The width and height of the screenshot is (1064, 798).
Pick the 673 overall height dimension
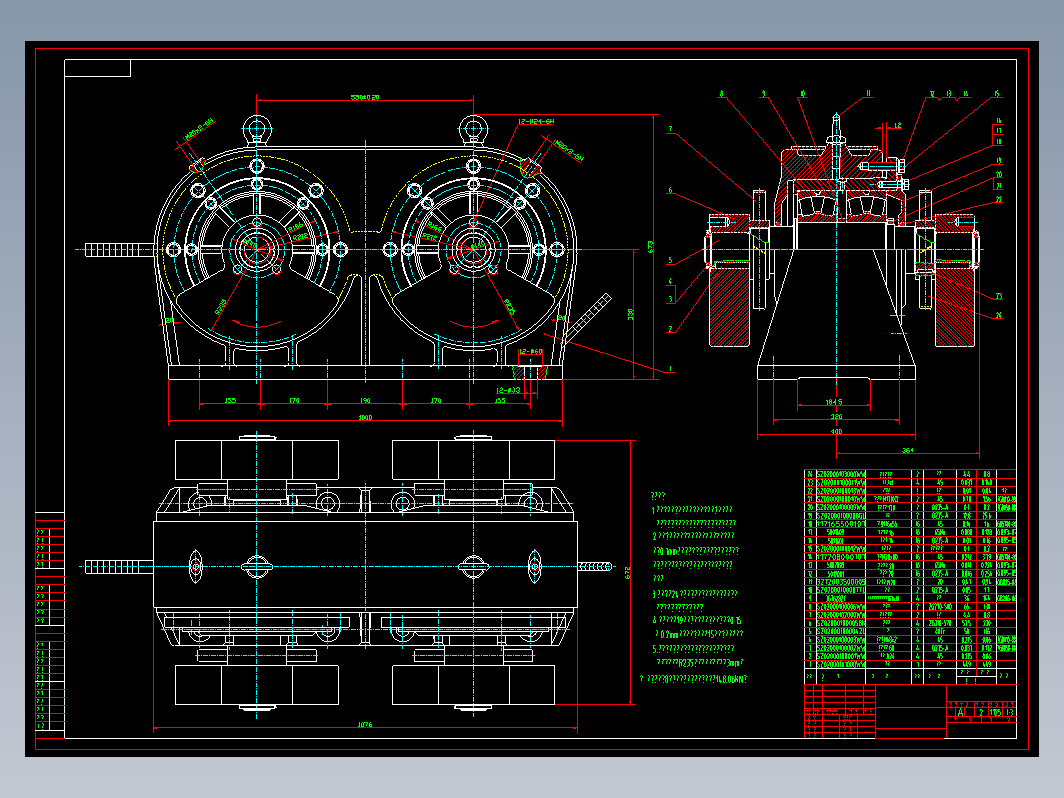tap(652, 244)
